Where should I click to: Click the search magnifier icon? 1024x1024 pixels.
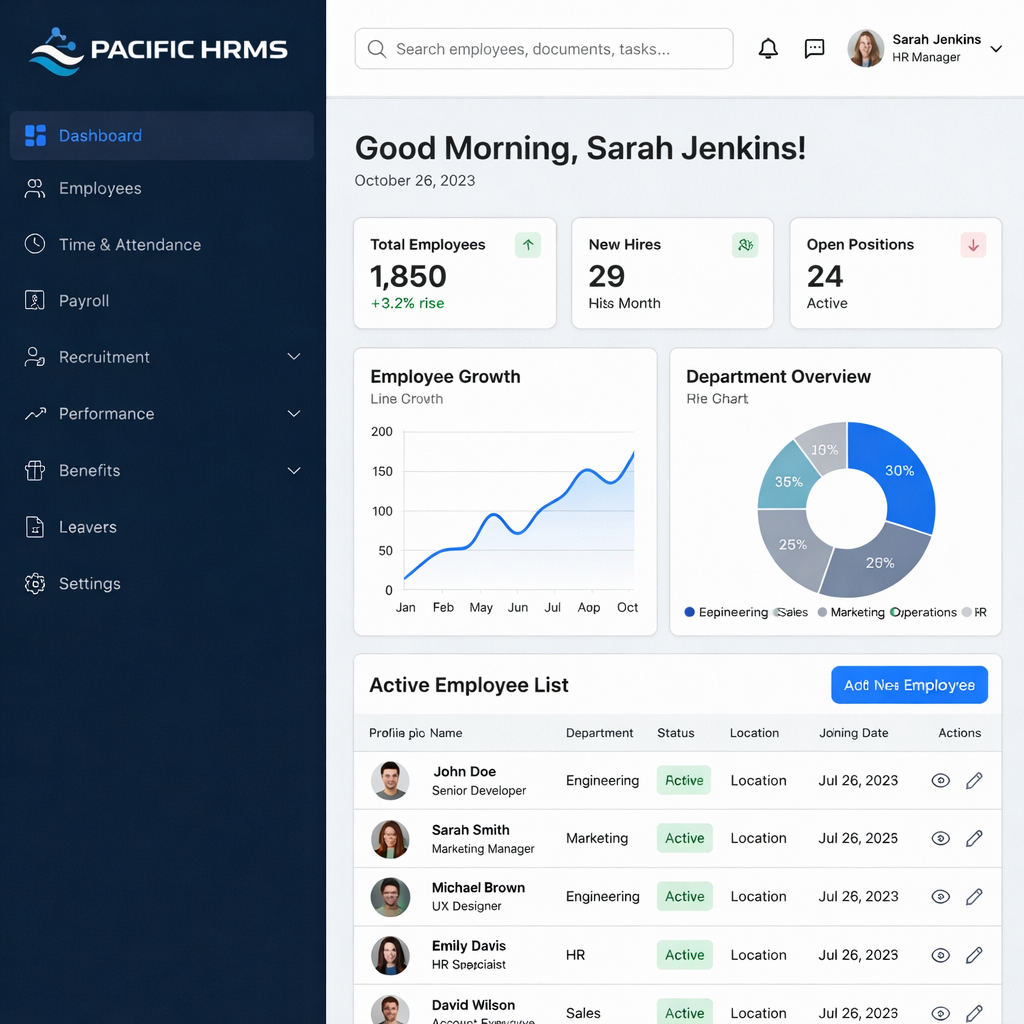(377, 48)
